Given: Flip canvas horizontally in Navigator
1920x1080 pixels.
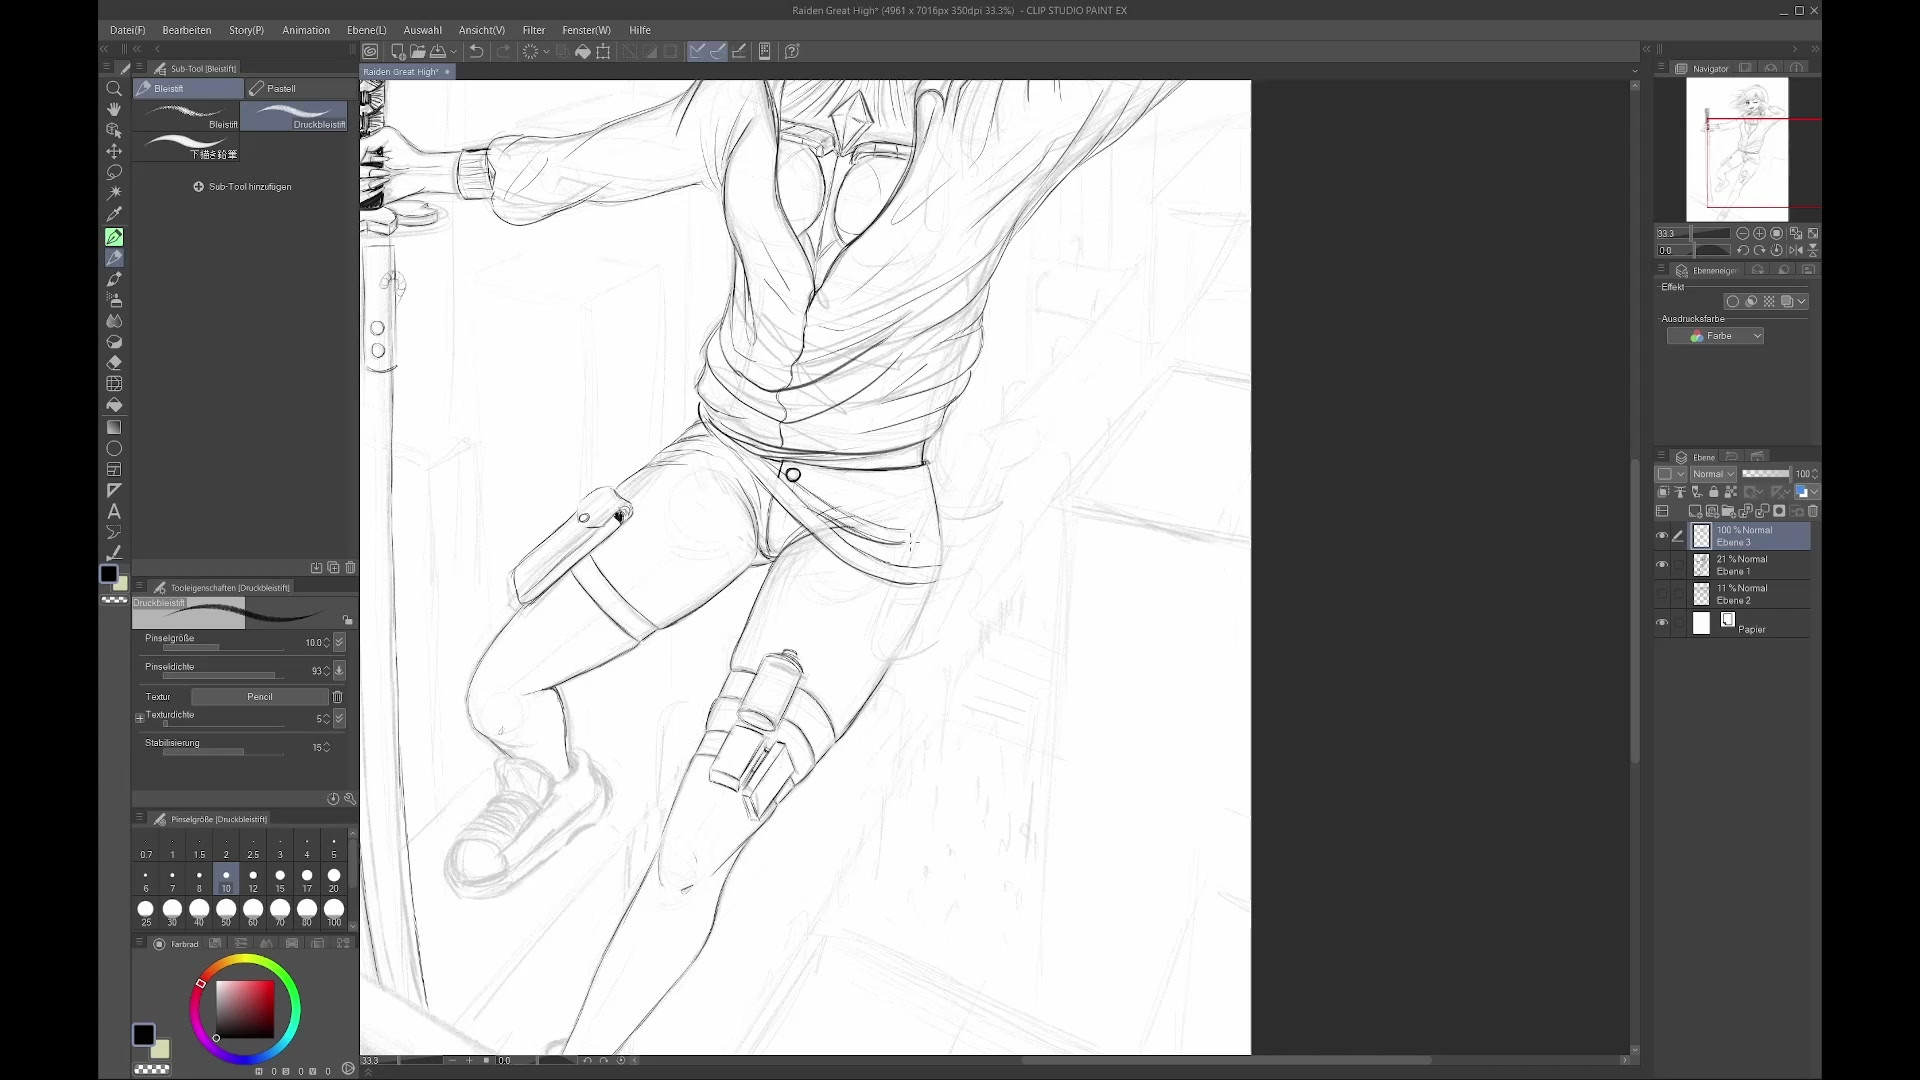Looking at the screenshot, I should [x=1796, y=250].
